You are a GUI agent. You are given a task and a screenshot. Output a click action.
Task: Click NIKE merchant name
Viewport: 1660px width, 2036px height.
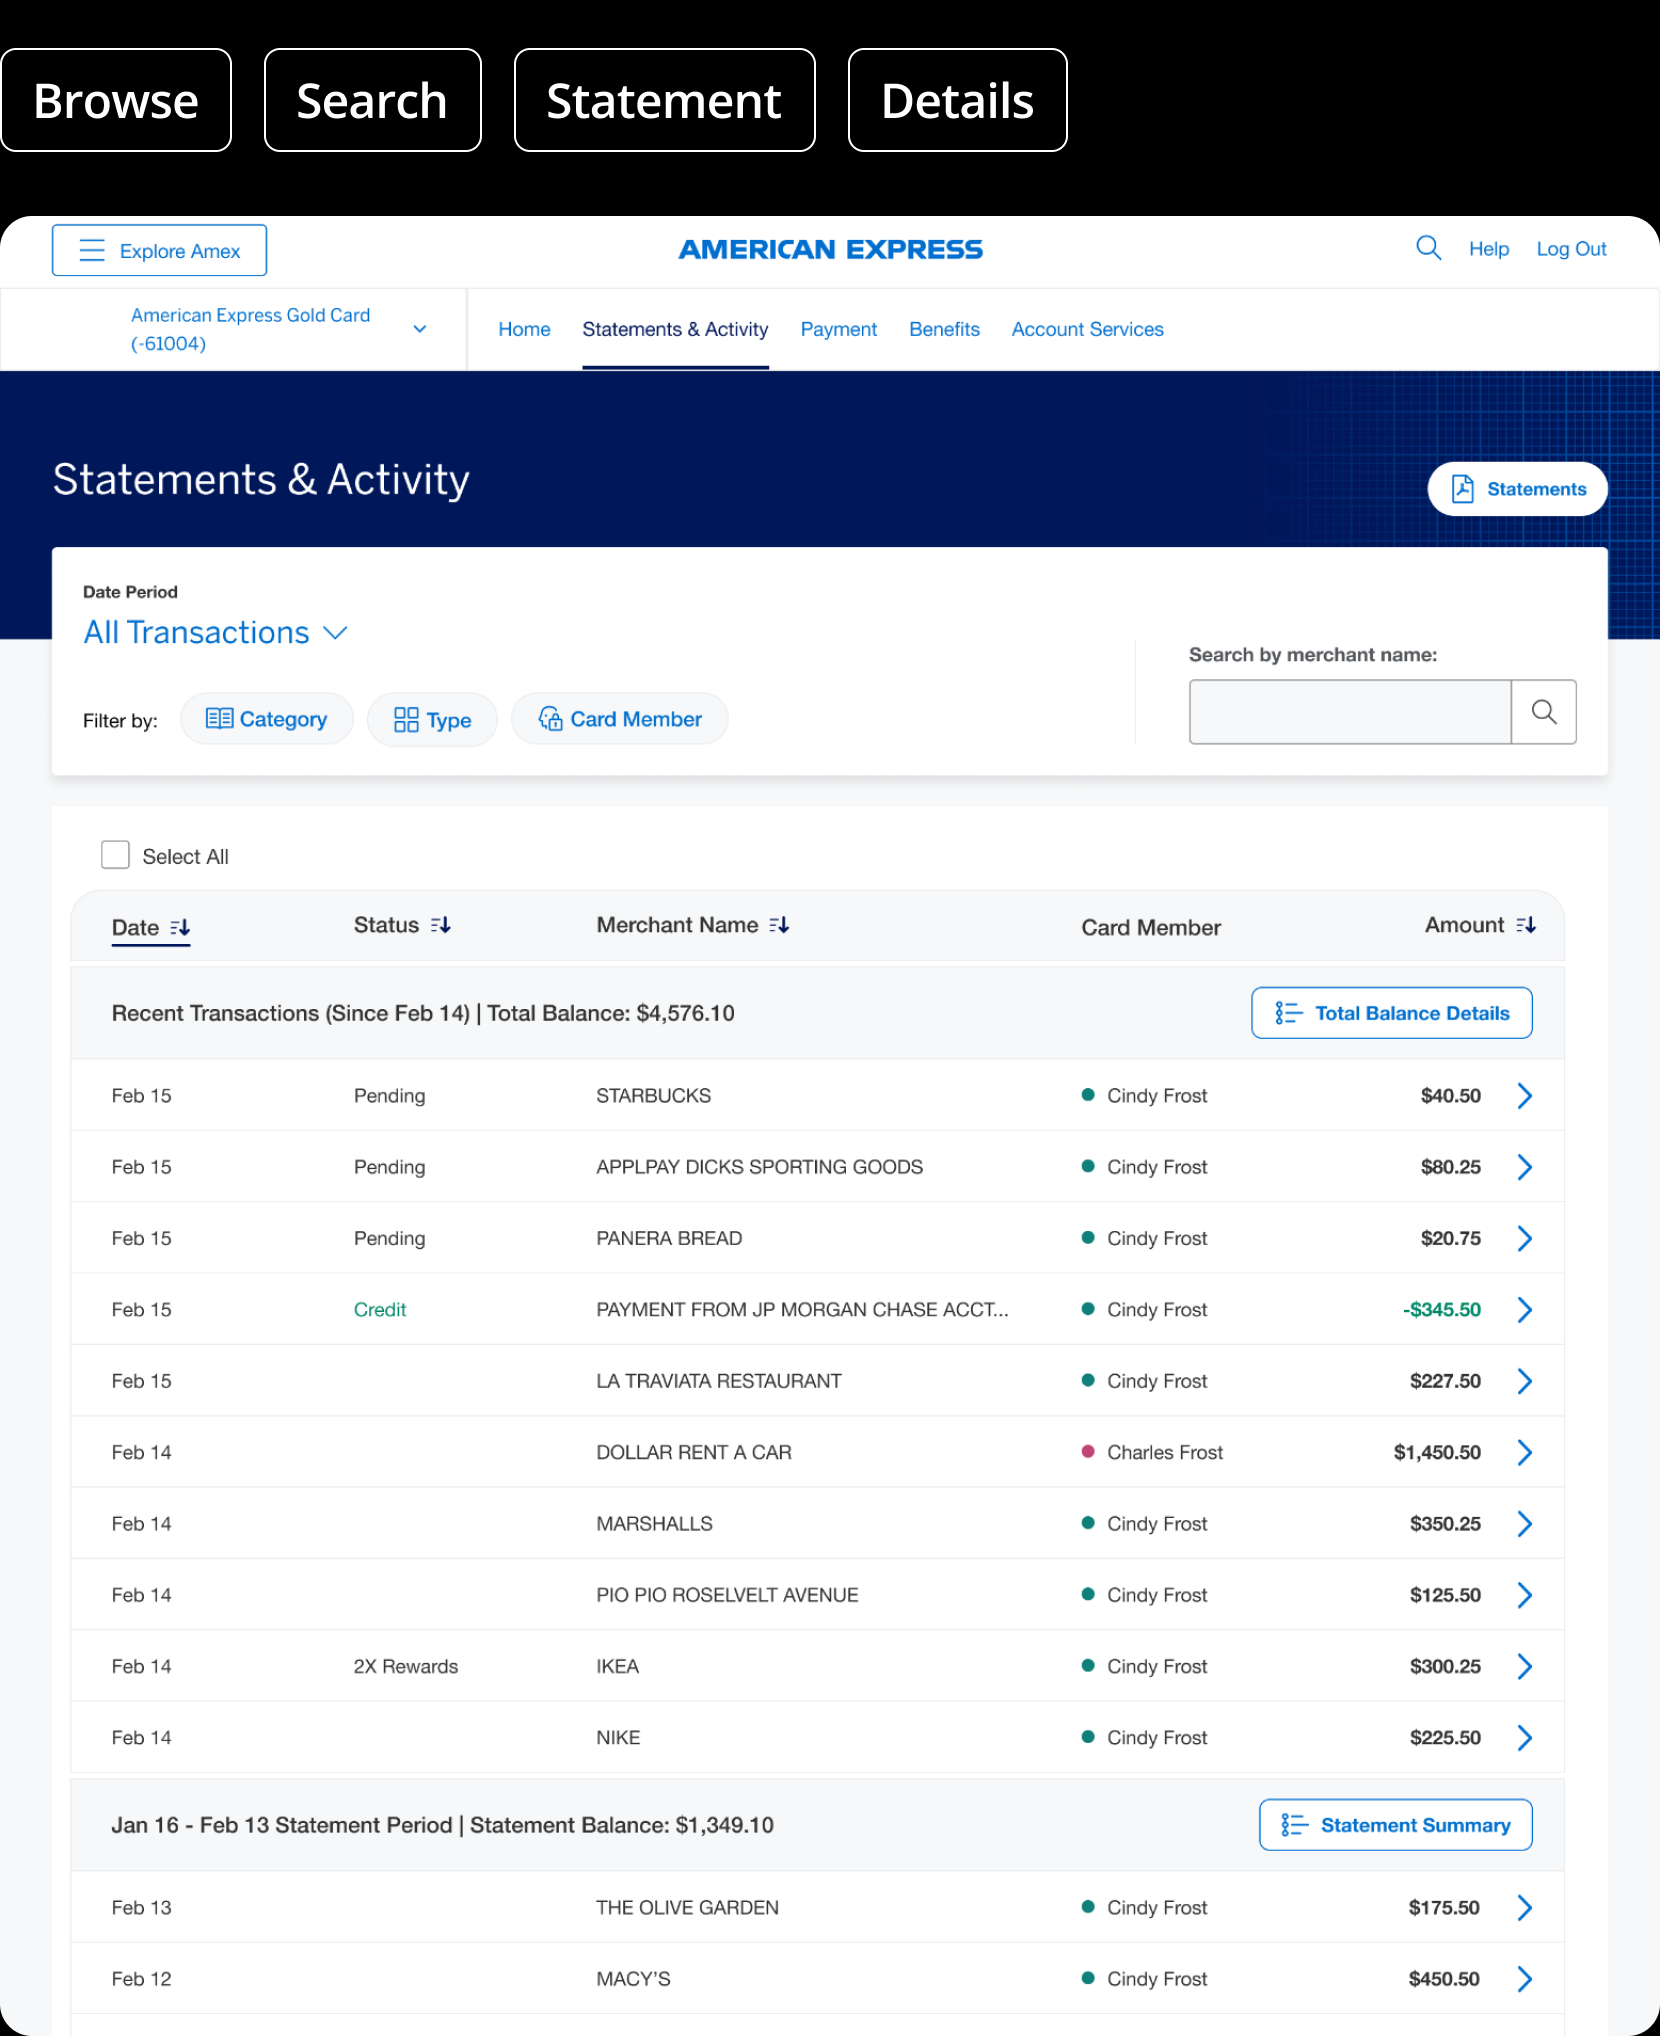pyautogui.click(x=618, y=1738)
